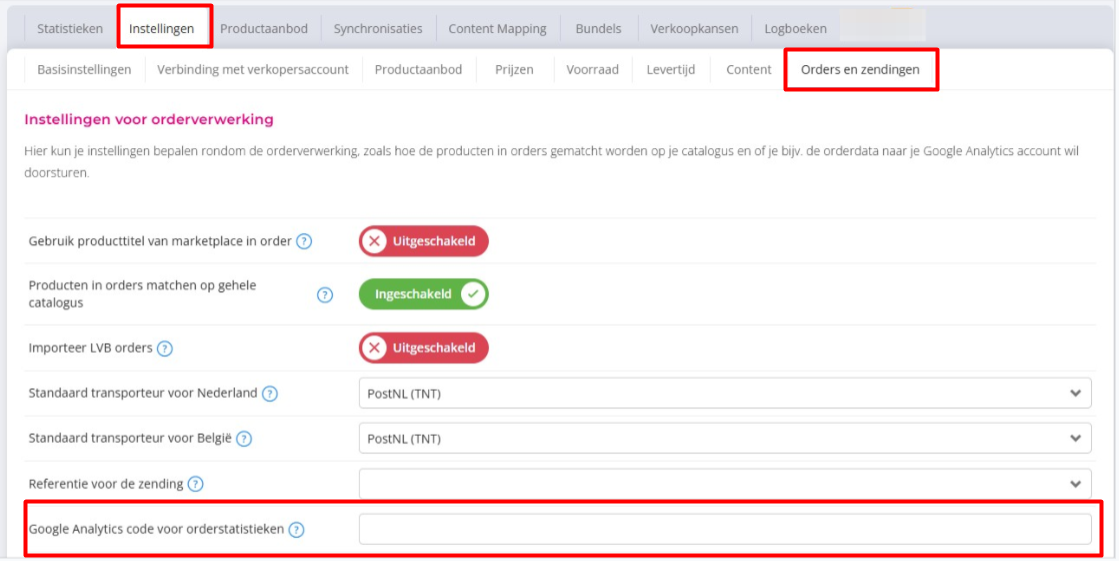Click help icon next to 'Standaard transporteur voor Nederland'

coord(269,393)
